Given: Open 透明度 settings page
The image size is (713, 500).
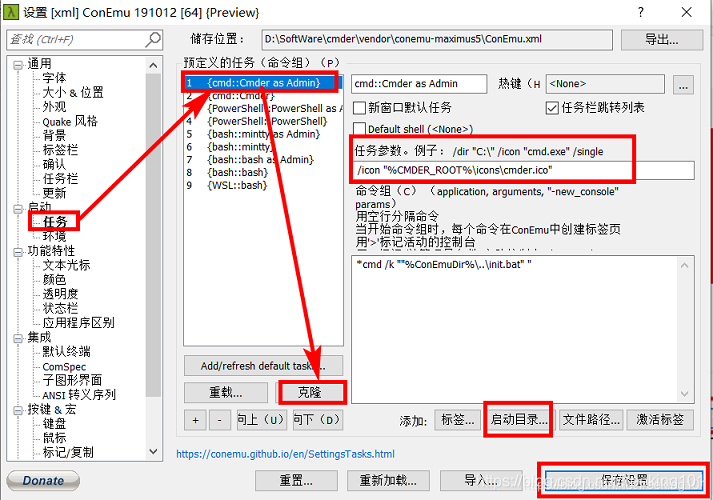Looking at the screenshot, I should (60, 294).
